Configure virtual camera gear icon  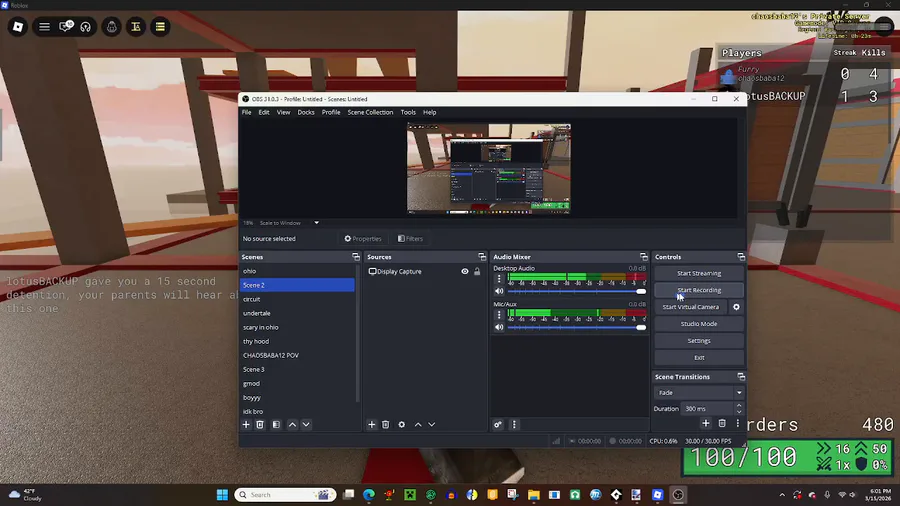[x=736, y=307]
